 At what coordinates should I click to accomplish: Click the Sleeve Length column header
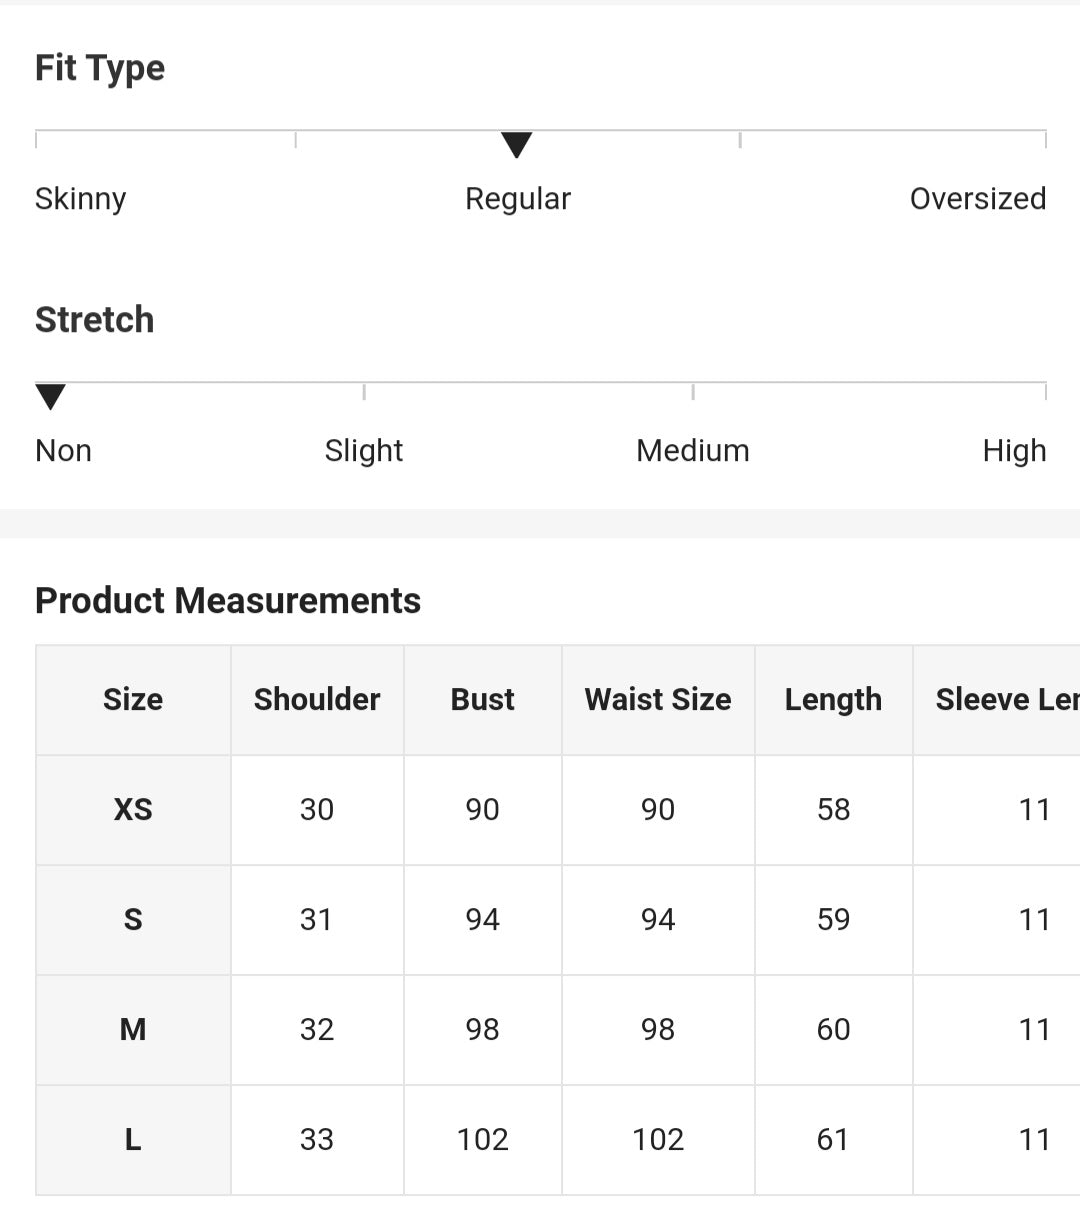[1005, 700]
